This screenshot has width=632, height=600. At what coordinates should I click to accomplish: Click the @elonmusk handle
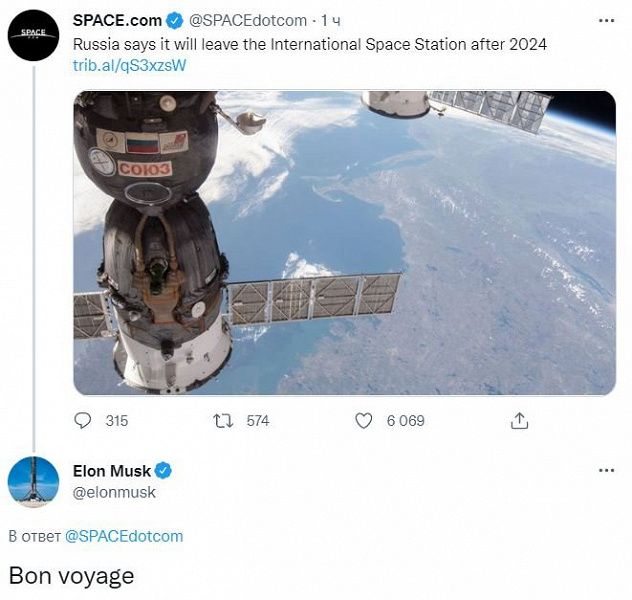114,492
